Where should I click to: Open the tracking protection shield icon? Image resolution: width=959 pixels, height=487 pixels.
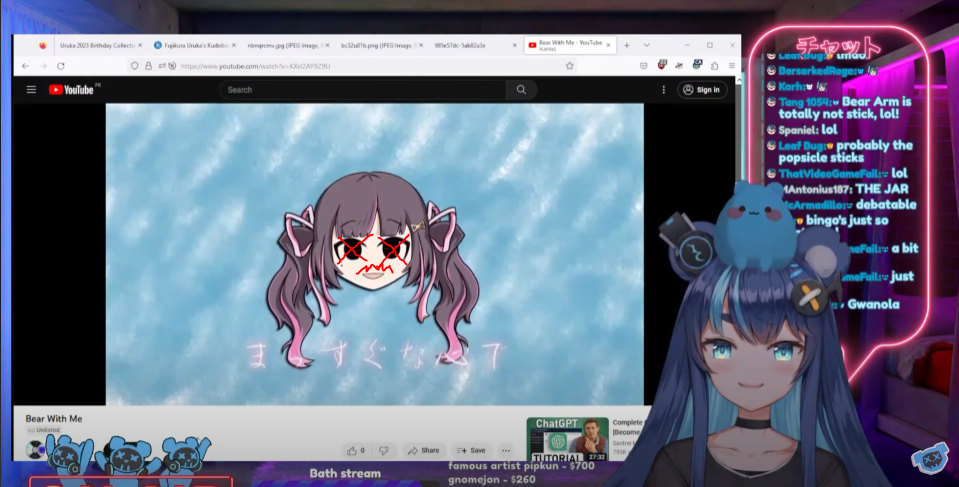pos(135,66)
